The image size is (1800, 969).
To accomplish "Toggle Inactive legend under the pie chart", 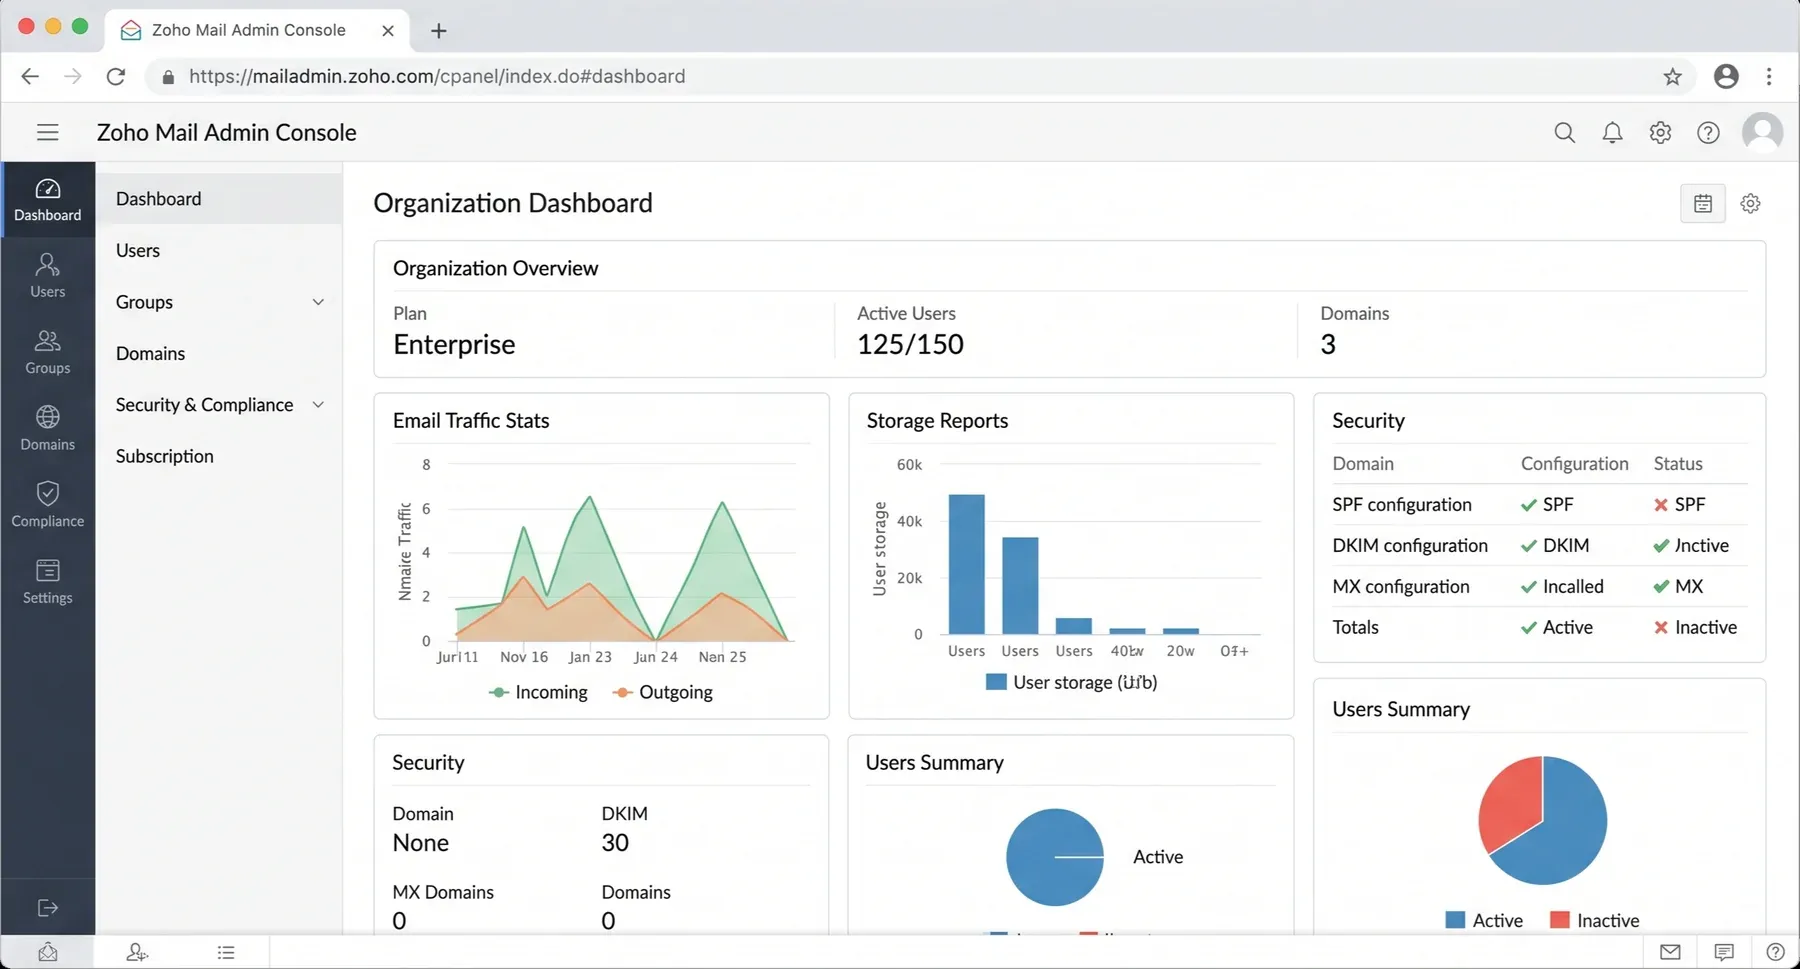I will [x=1594, y=920].
